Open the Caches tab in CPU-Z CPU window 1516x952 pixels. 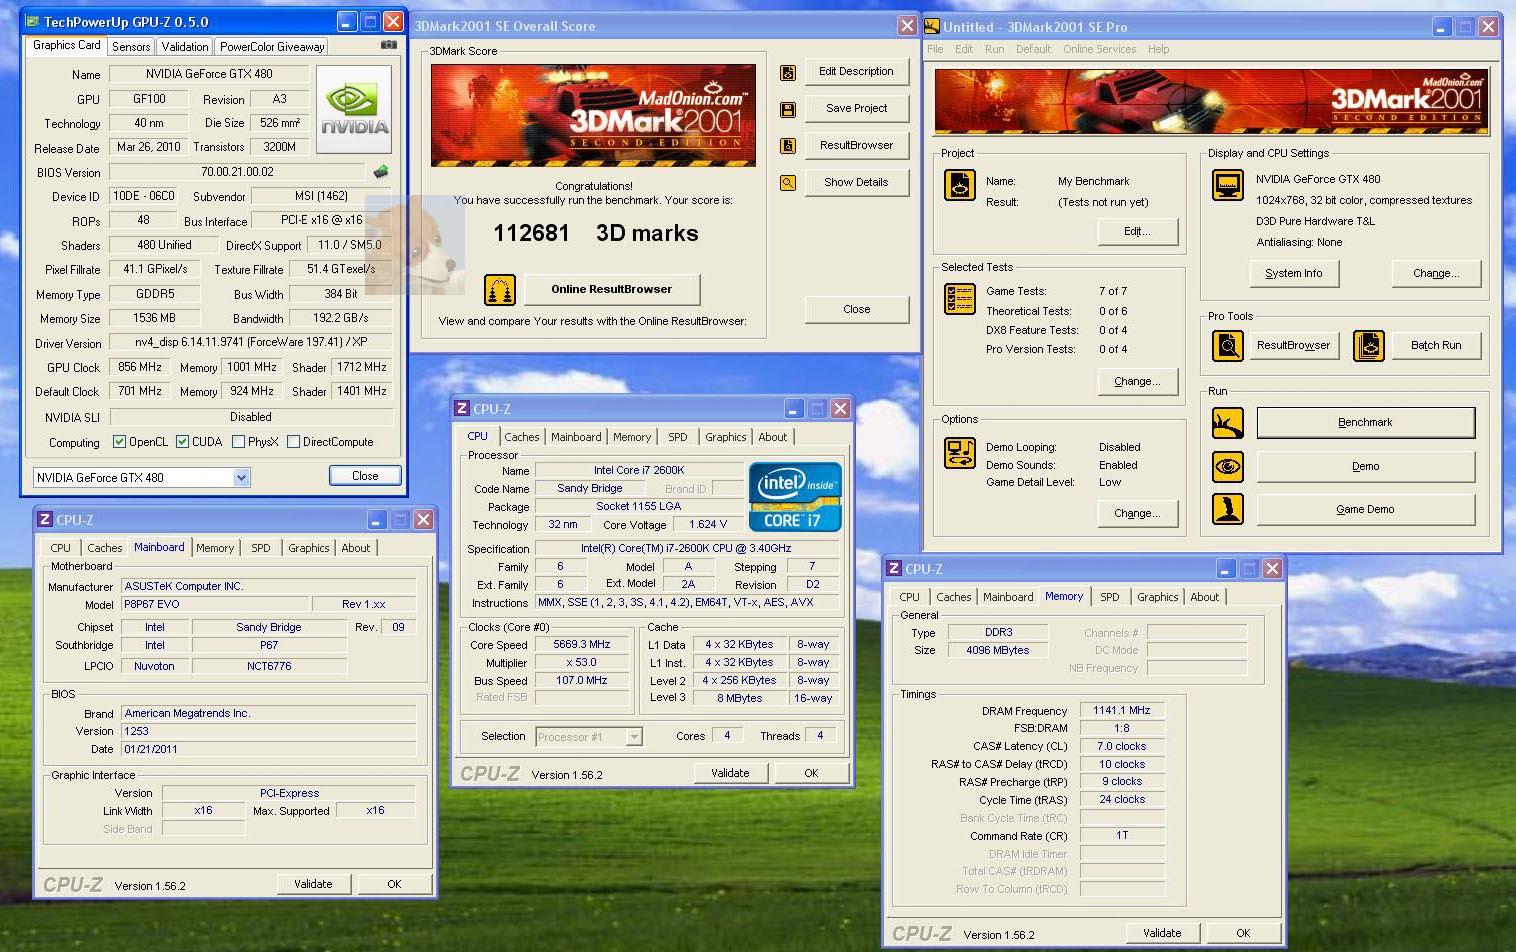click(x=521, y=437)
